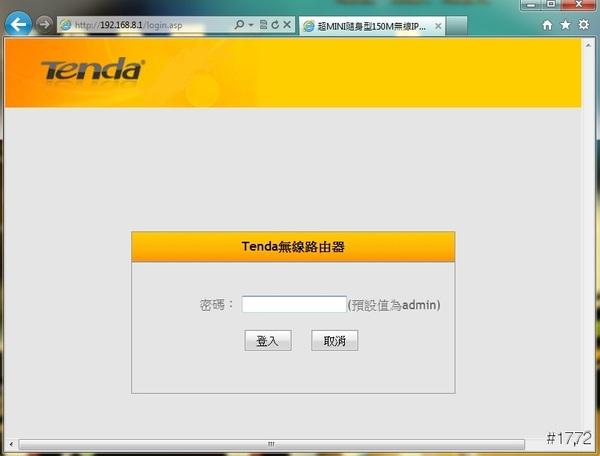Screen dimensions: 600x456
Task: Open the address bar dropdown arrow
Action: pos(251,25)
